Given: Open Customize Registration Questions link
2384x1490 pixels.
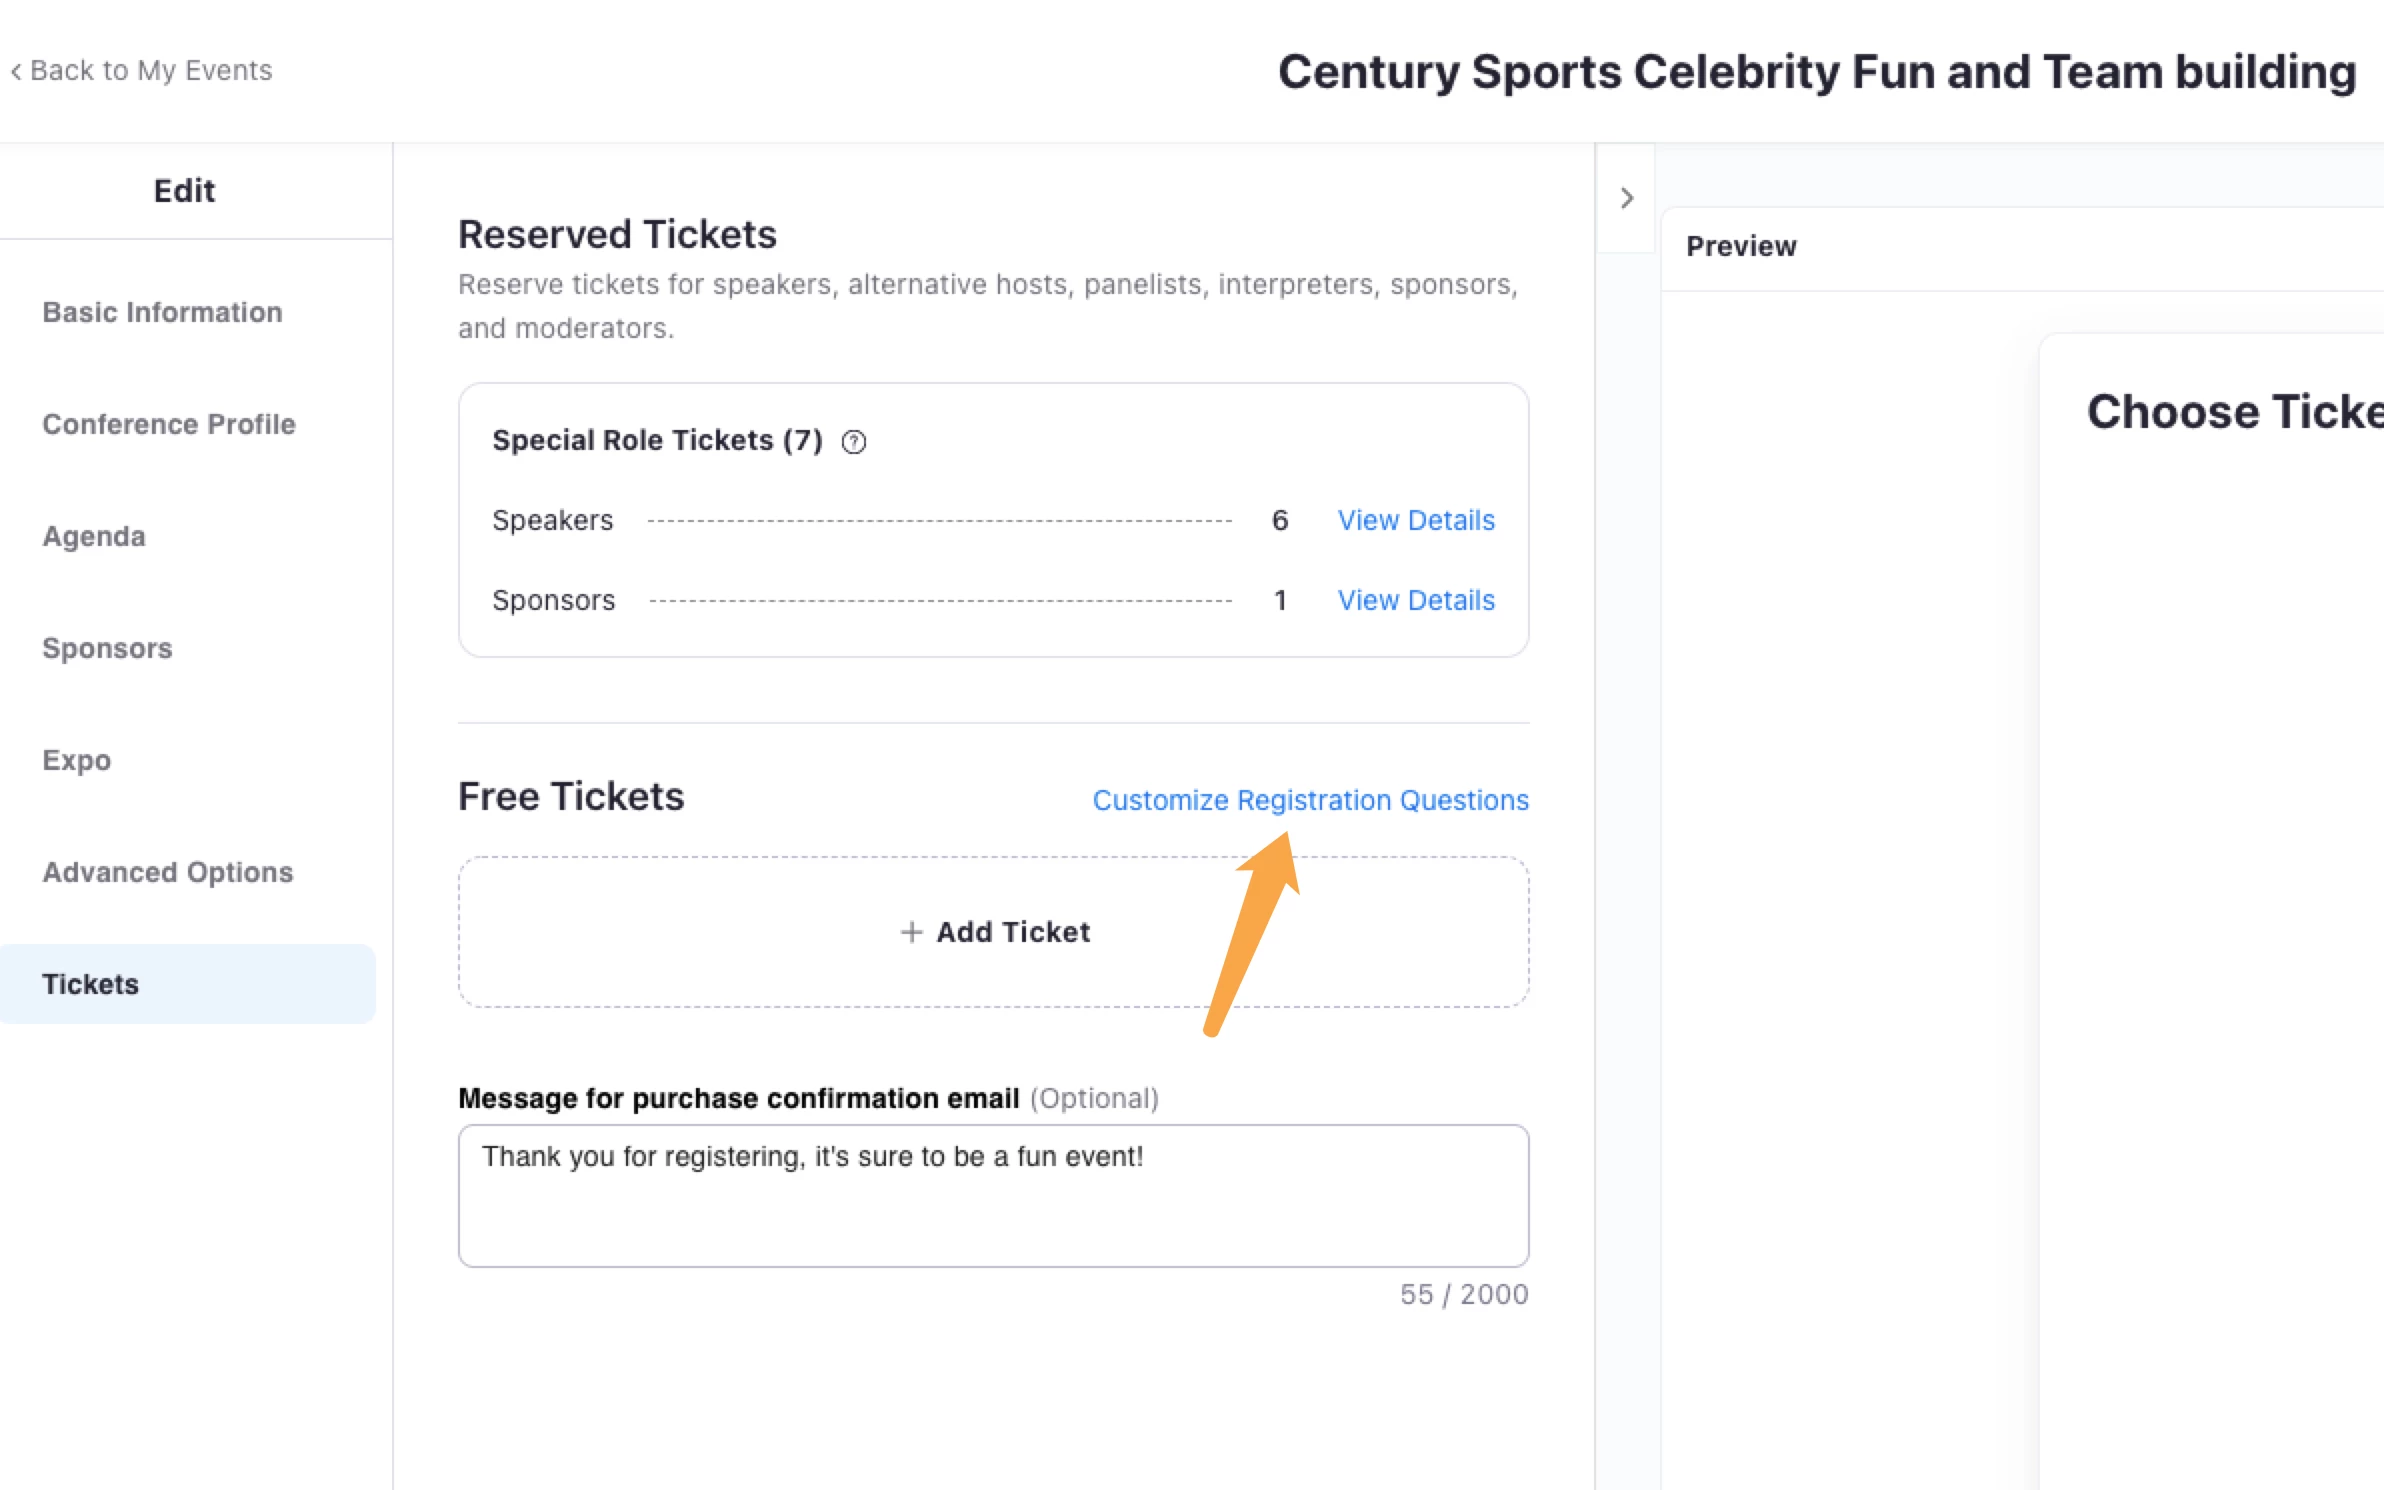Looking at the screenshot, I should 1310,800.
